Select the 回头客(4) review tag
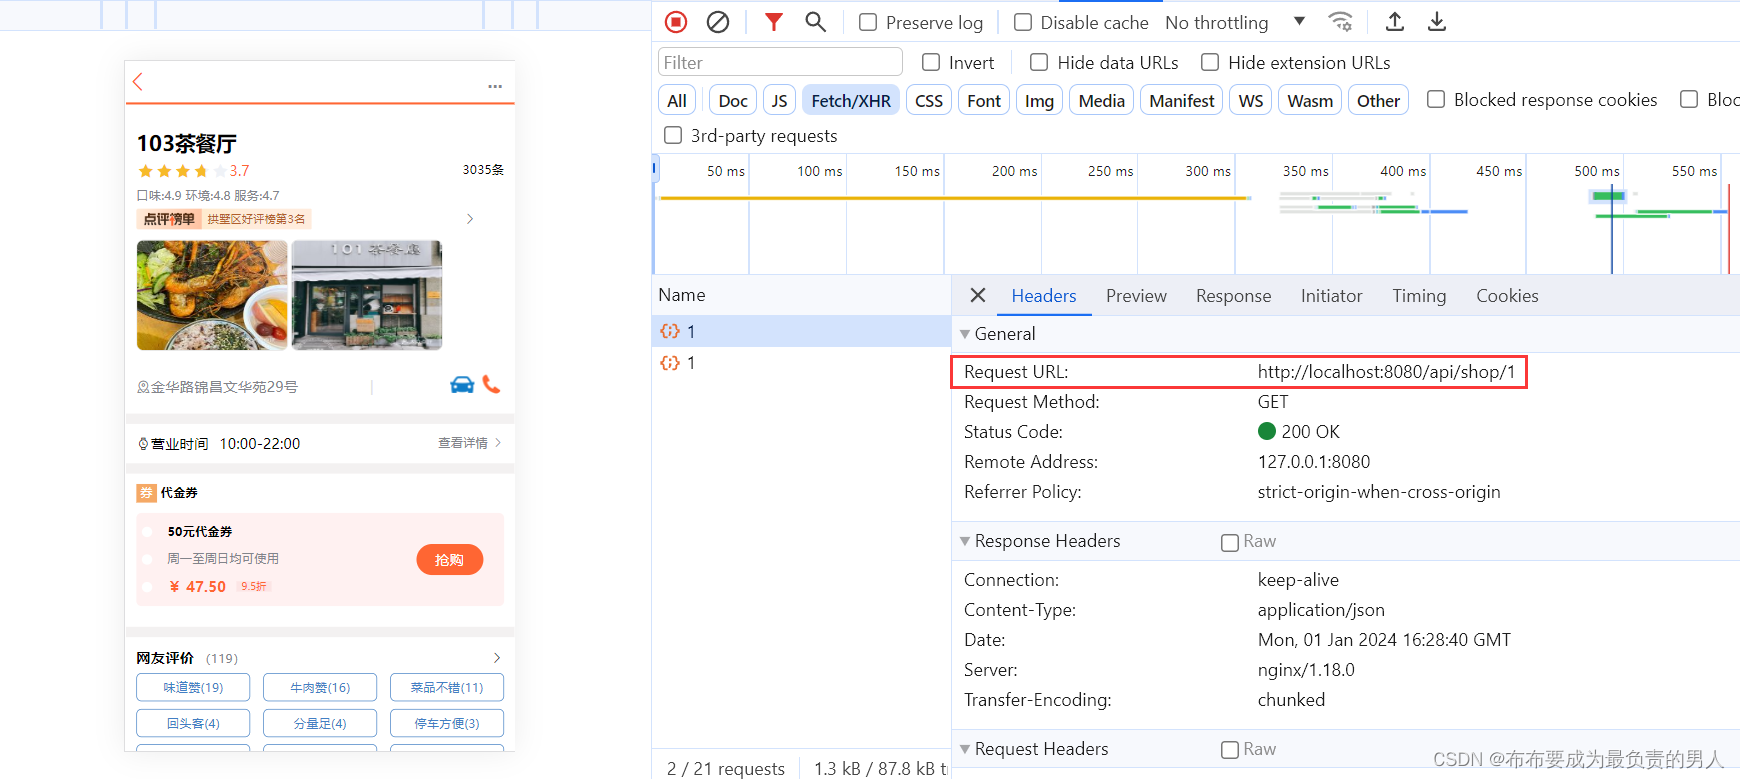This screenshot has height=779, width=1740. pos(193,723)
